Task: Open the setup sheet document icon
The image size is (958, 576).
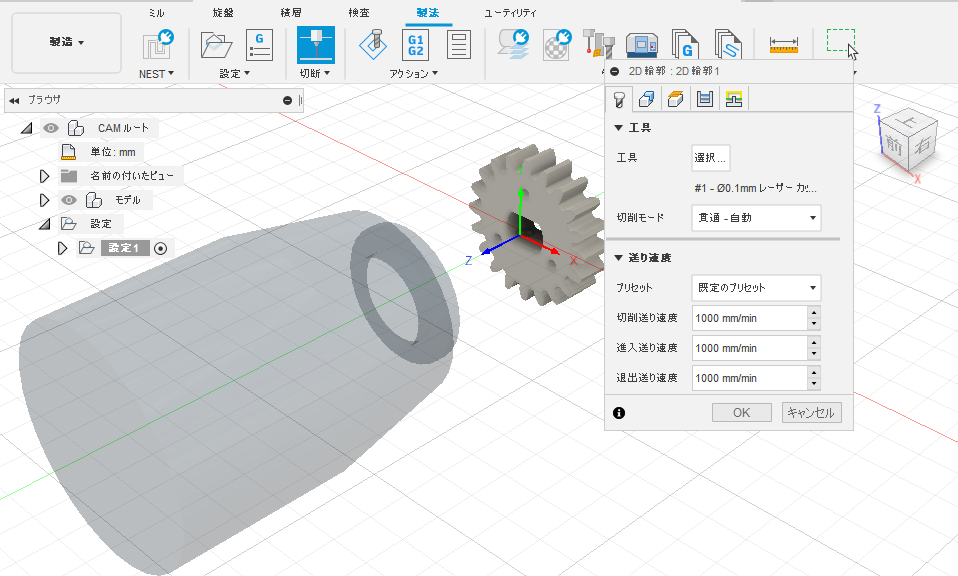Action: pos(458,45)
